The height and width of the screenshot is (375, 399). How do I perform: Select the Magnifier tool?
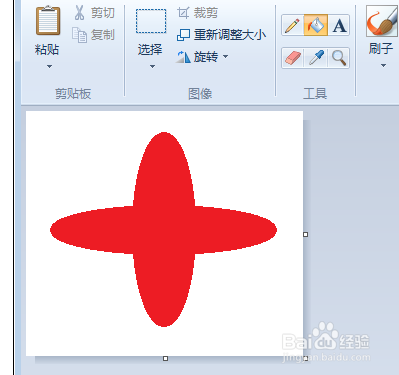coord(339,58)
